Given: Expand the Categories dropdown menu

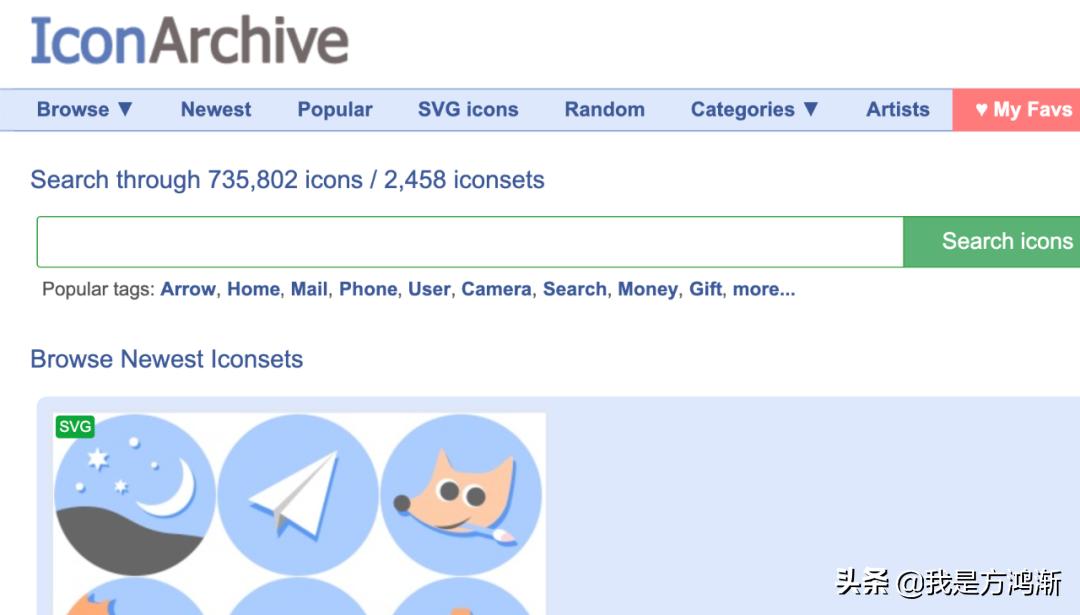Looking at the screenshot, I should [754, 110].
